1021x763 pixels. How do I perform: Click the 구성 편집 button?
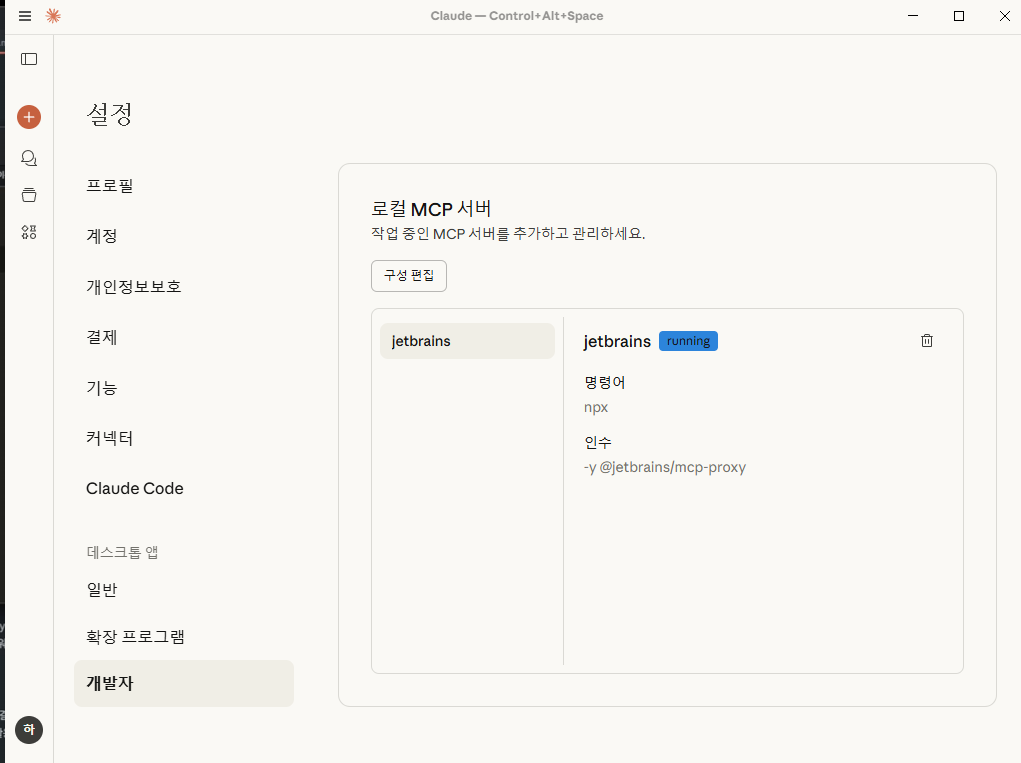[409, 276]
